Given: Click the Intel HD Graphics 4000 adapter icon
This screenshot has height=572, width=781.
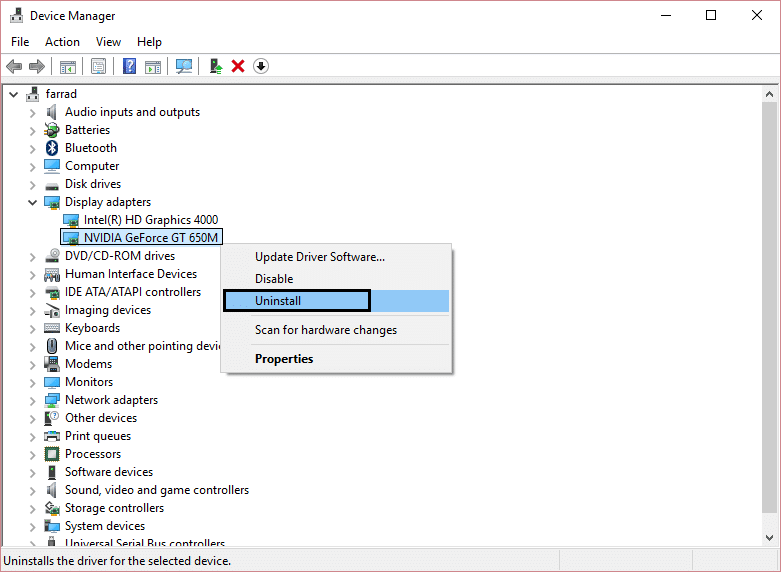Looking at the screenshot, I should (71, 220).
